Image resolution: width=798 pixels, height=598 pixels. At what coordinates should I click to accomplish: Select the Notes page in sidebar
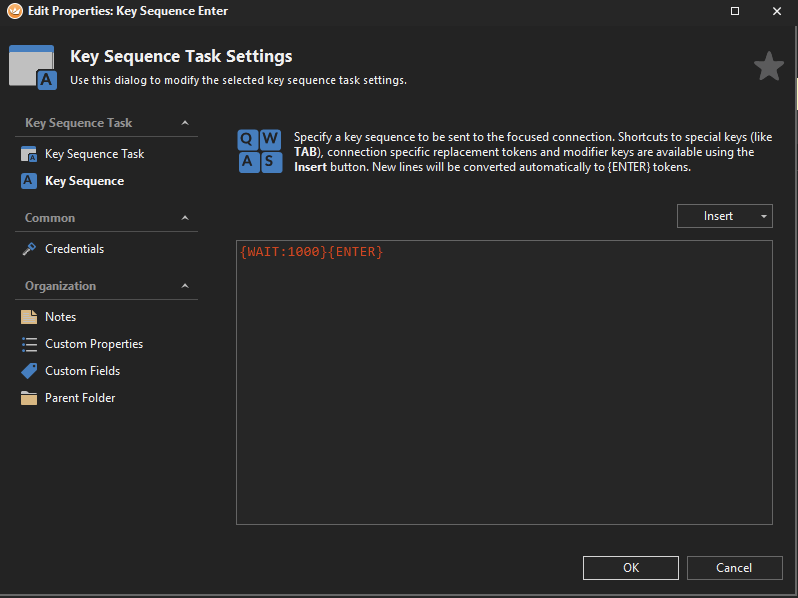point(60,317)
